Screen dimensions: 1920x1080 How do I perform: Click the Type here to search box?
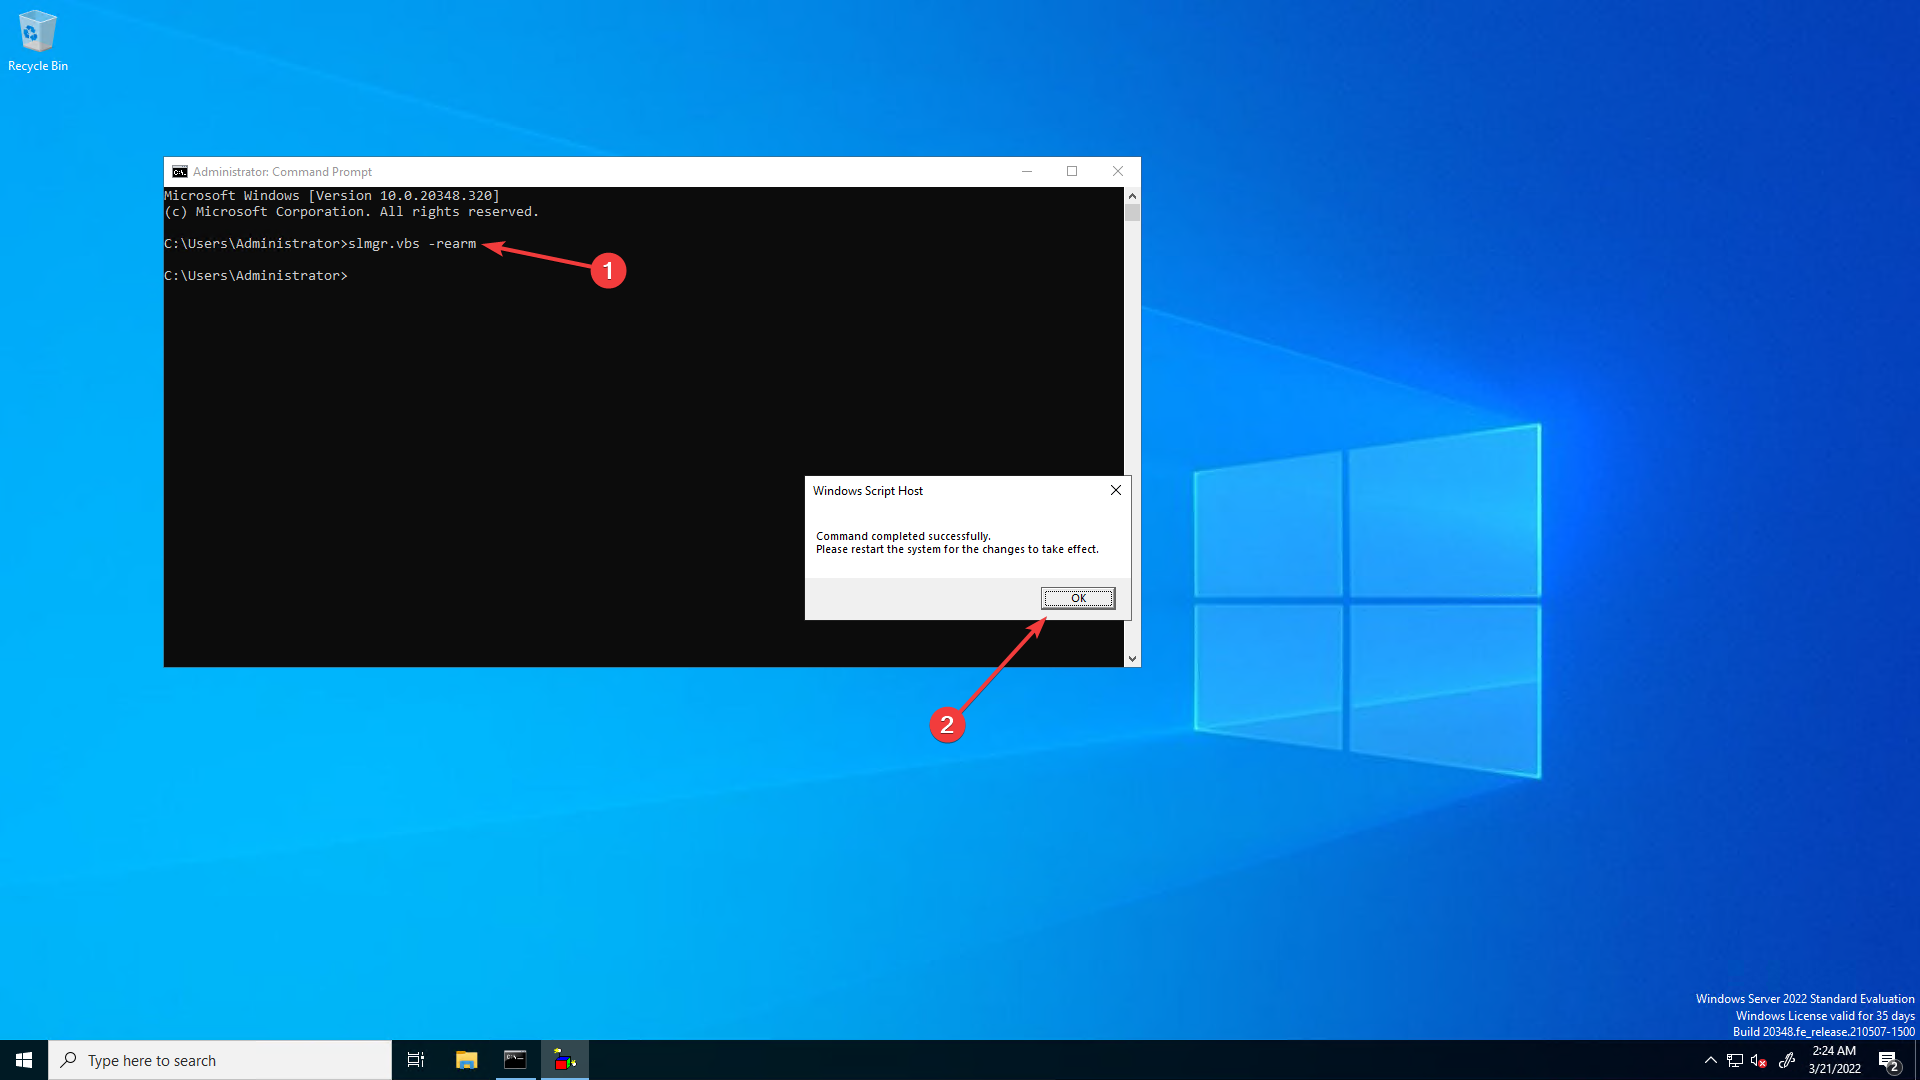[220, 1060]
